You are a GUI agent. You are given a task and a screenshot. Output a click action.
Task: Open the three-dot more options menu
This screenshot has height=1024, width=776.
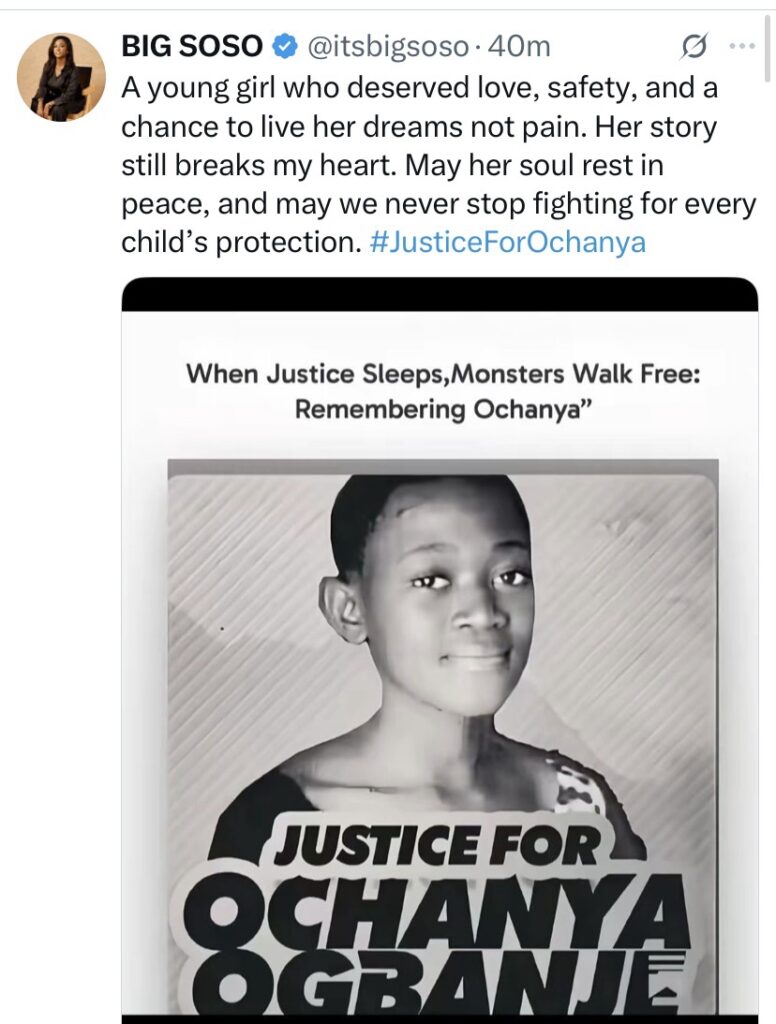[742, 45]
